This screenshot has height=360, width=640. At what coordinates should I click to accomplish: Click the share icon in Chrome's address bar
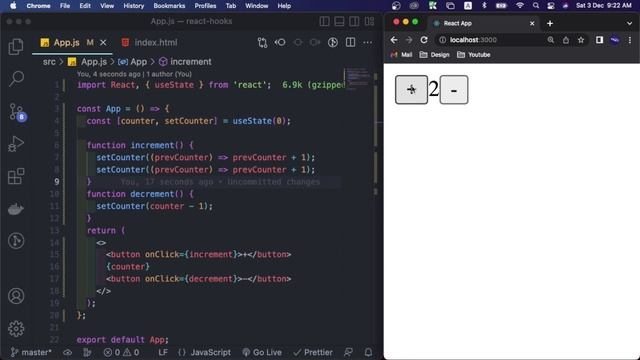click(x=566, y=40)
